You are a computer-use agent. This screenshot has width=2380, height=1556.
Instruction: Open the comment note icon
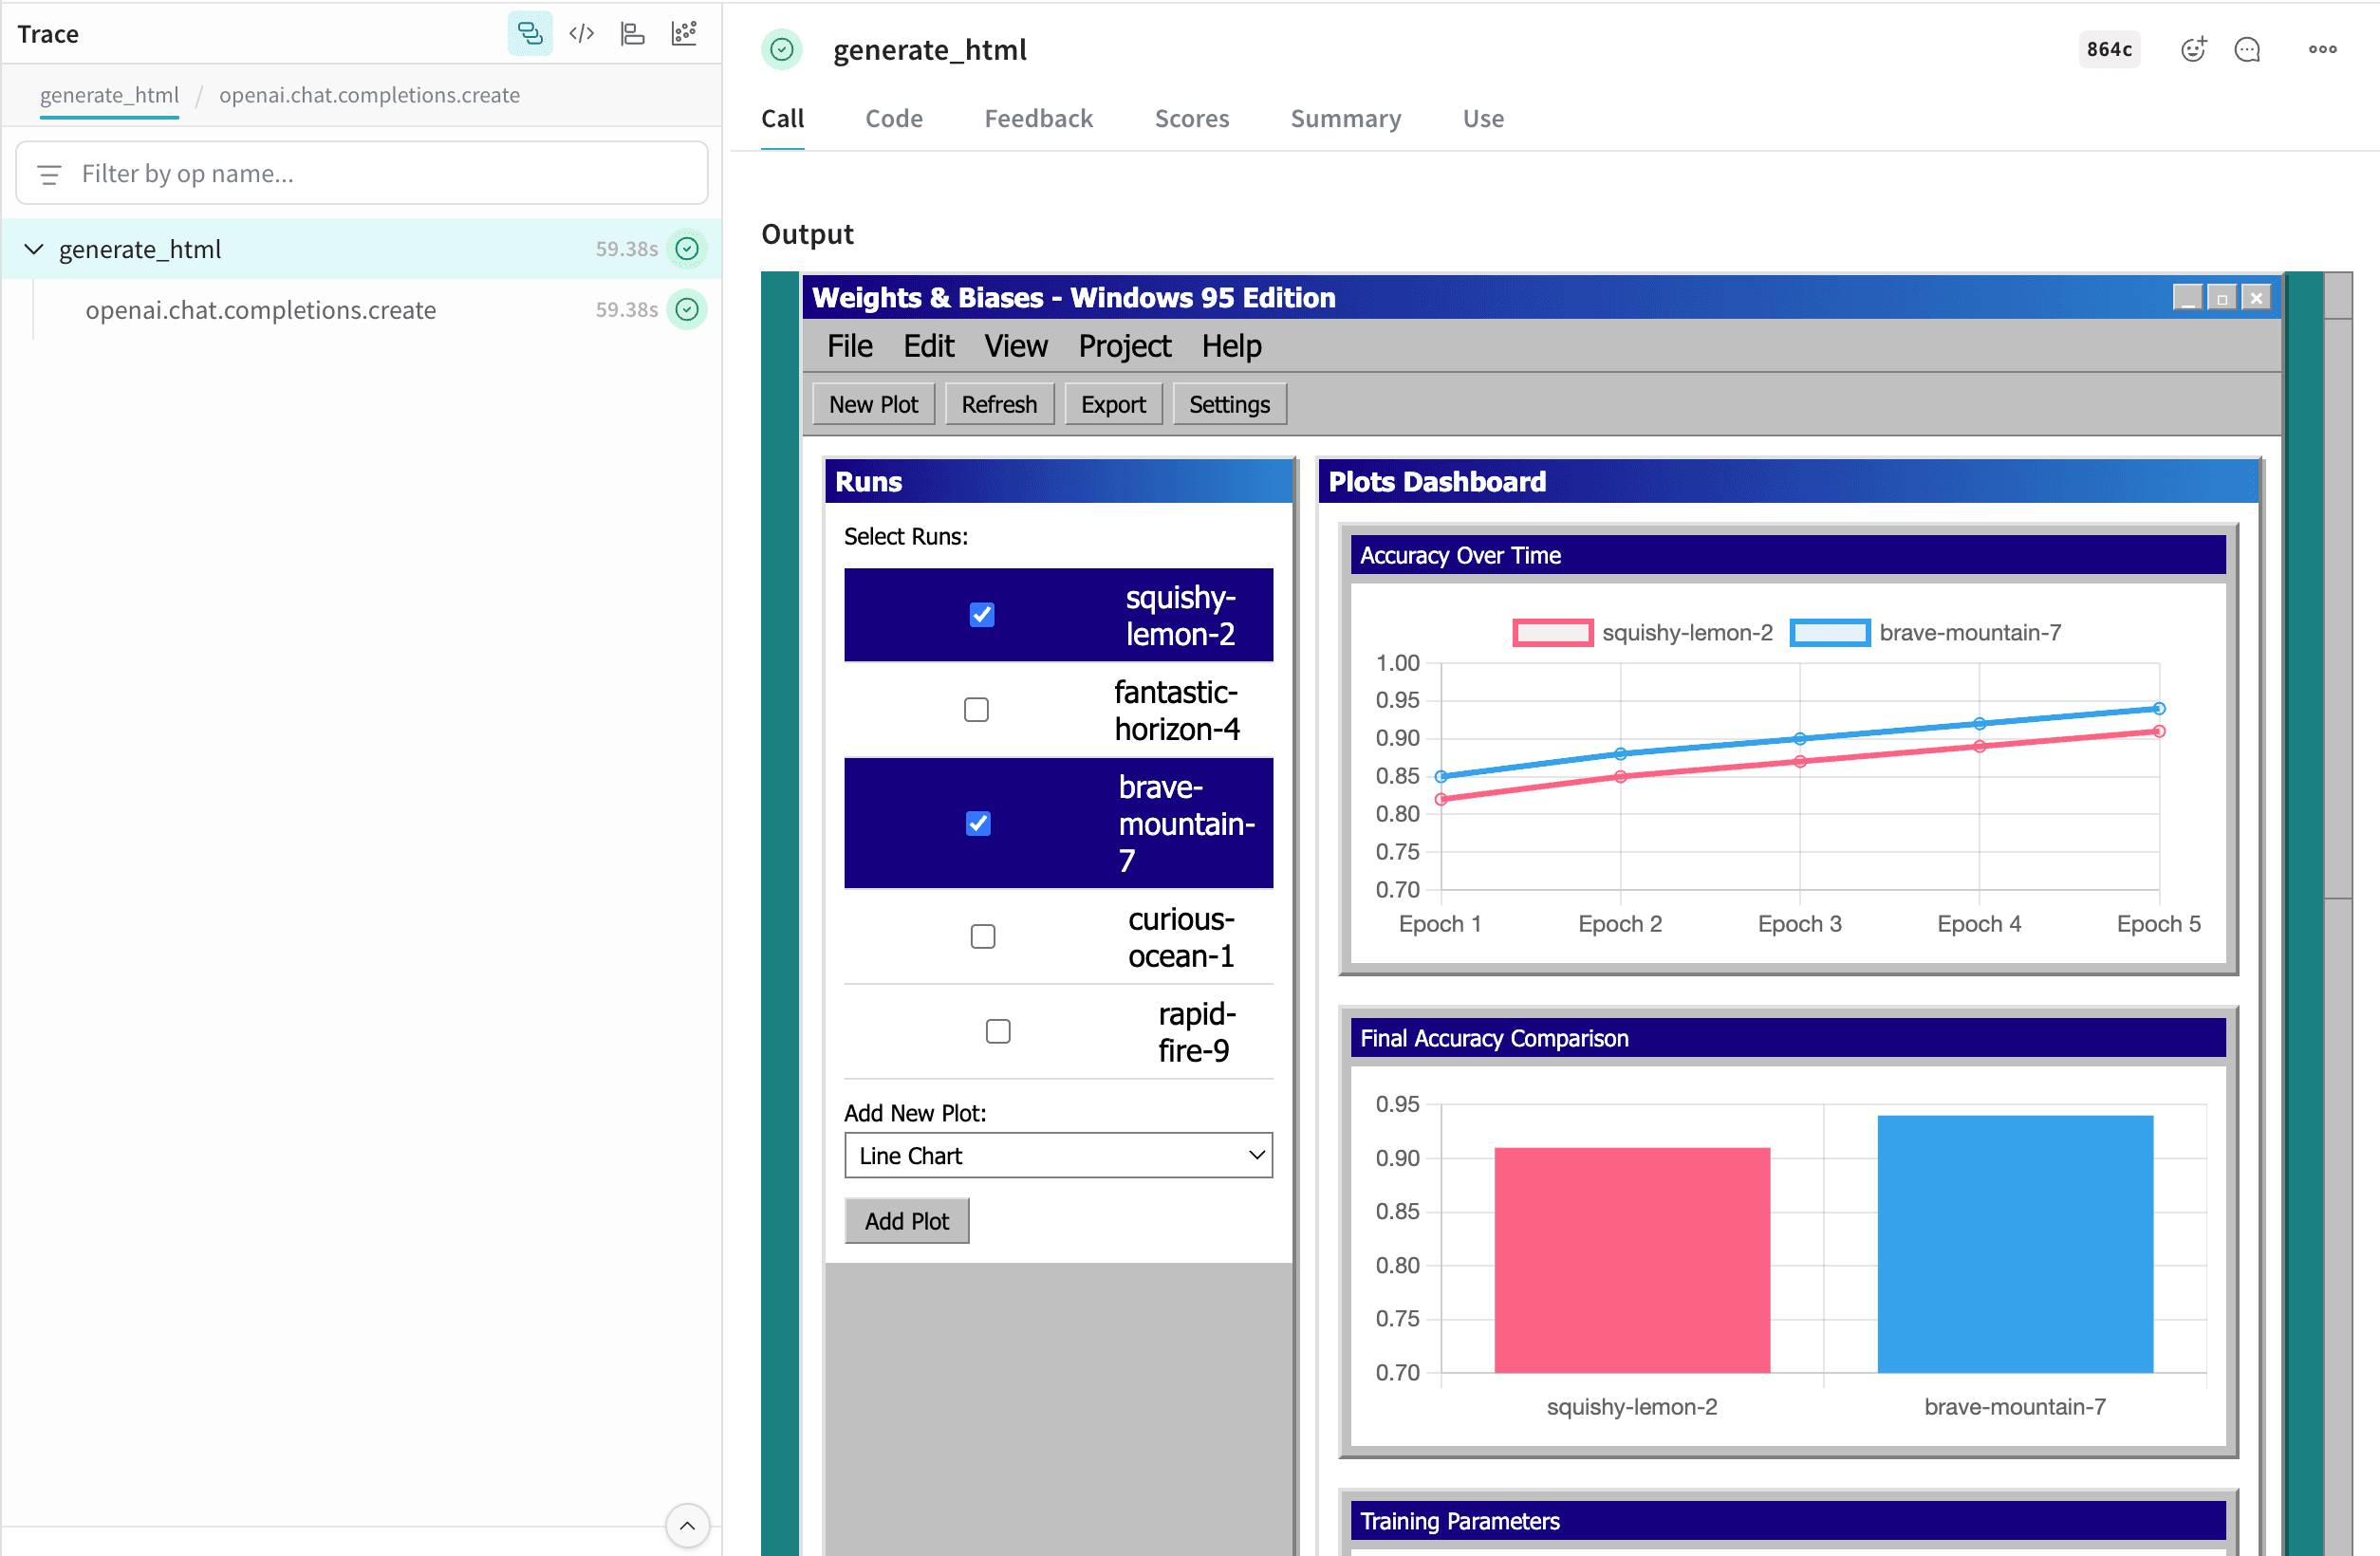pyautogui.click(x=2247, y=49)
